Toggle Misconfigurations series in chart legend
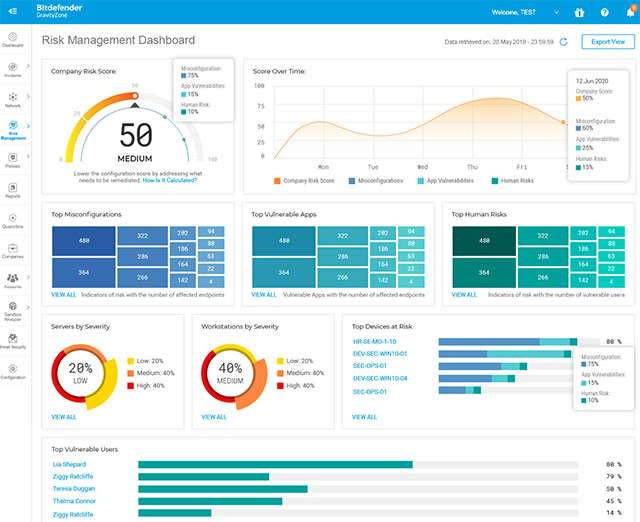The width and height of the screenshot is (640, 522). (x=379, y=181)
